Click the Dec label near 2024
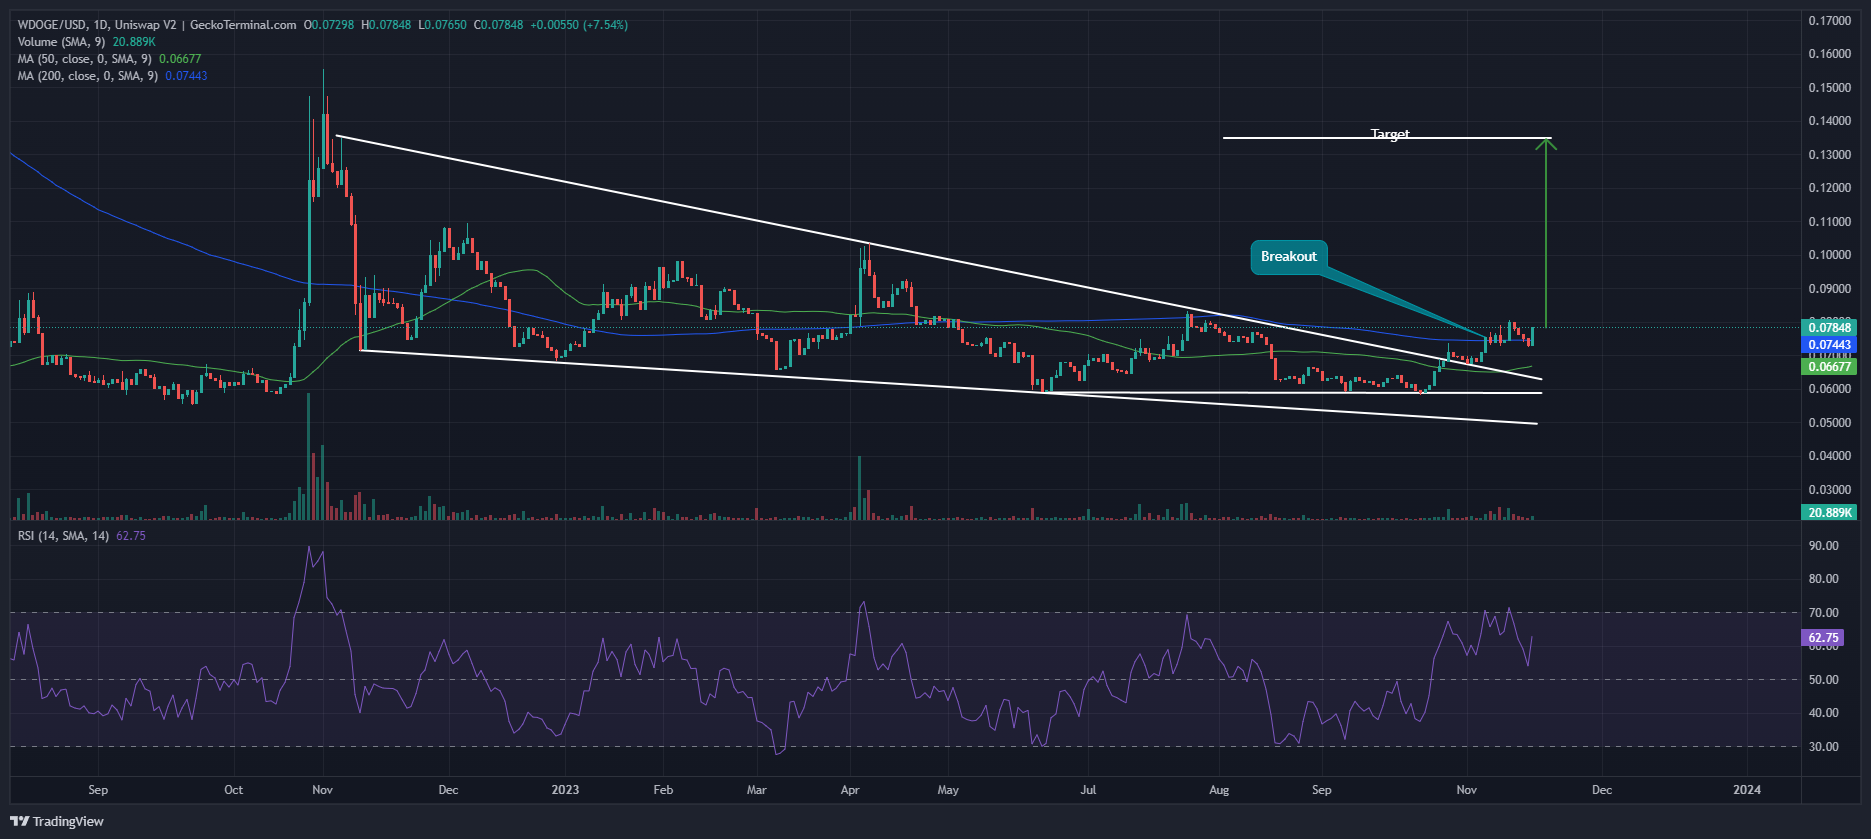Viewport: 1871px width, 839px height. click(1601, 790)
